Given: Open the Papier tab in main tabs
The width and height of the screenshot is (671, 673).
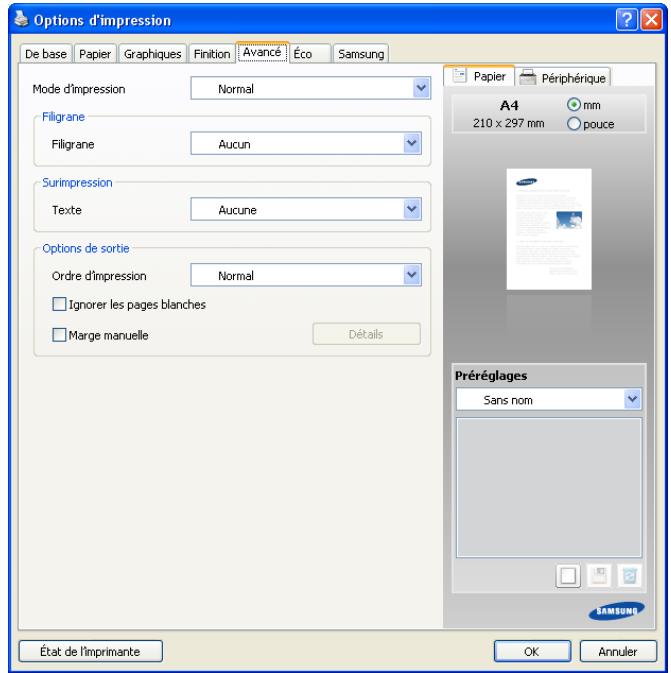Looking at the screenshot, I should [x=95, y=54].
